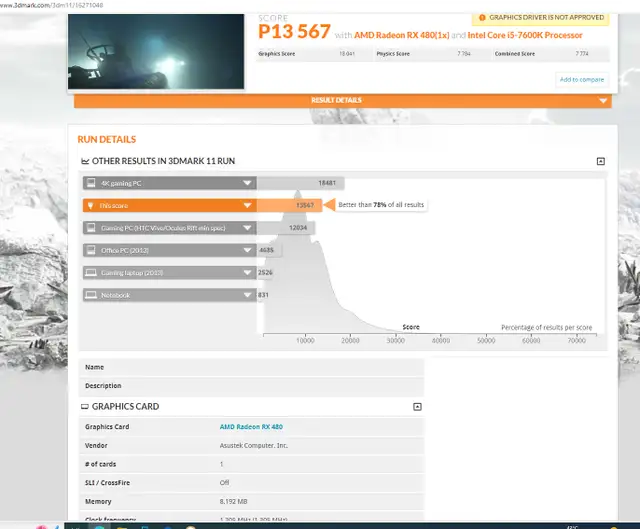Click the laptop icon in the Notebook row

point(91,295)
